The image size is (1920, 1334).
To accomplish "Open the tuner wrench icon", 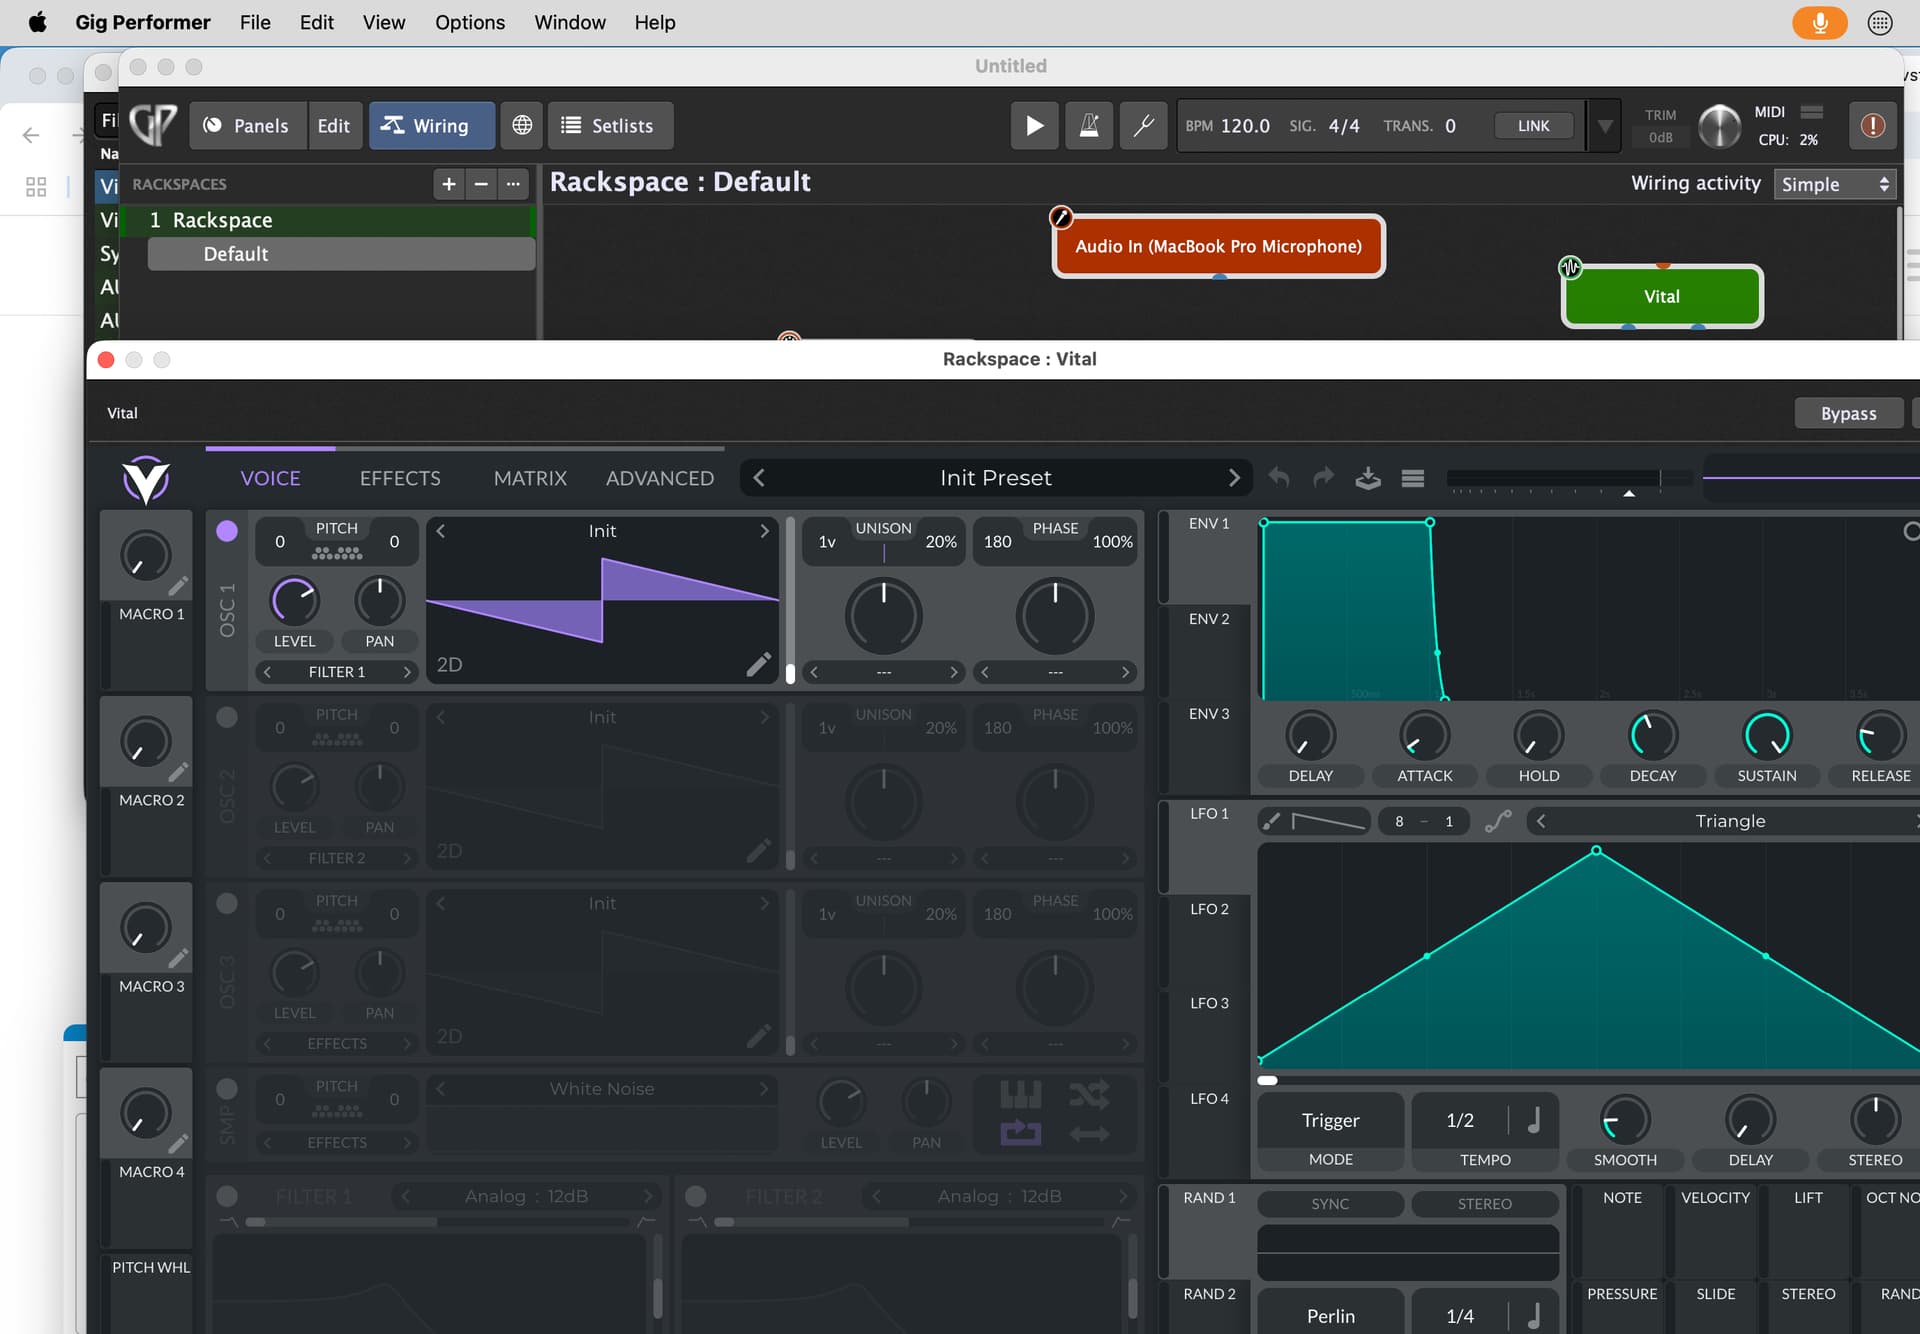I will pos(1143,126).
